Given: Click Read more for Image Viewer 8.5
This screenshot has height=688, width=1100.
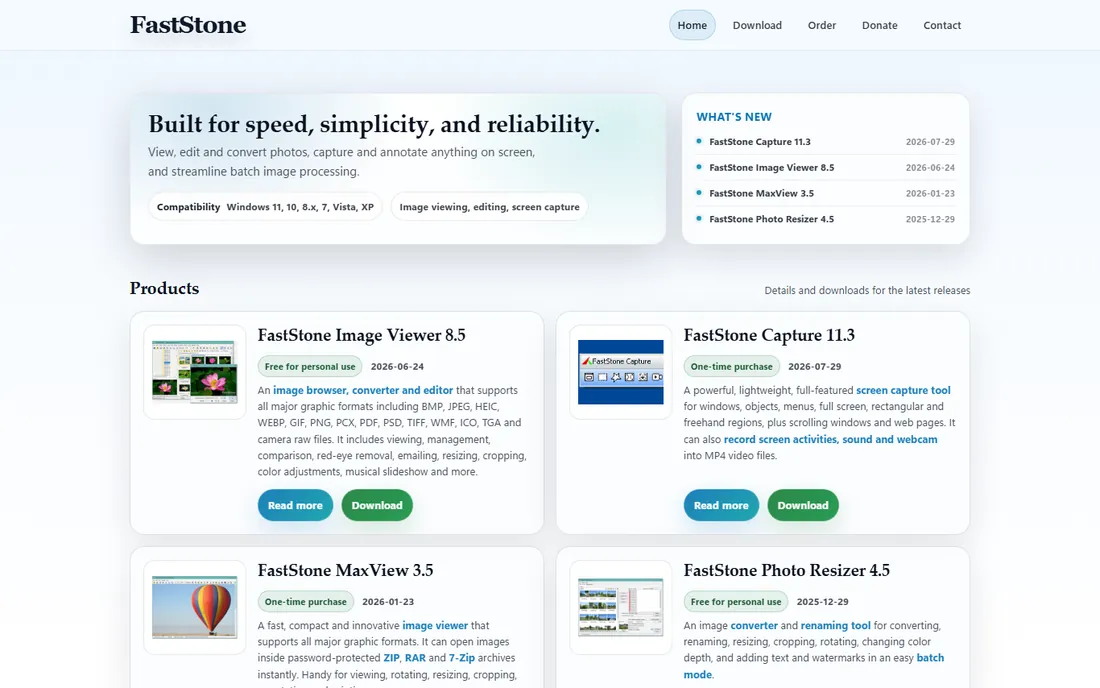Looking at the screenshot, I should pos(295,505).
